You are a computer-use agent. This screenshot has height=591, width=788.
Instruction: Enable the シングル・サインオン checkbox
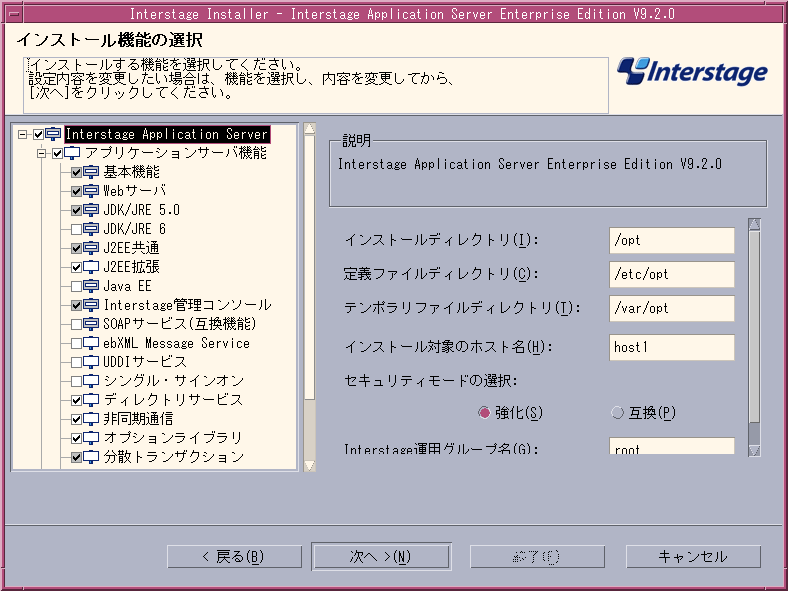(x=76, y=381)
